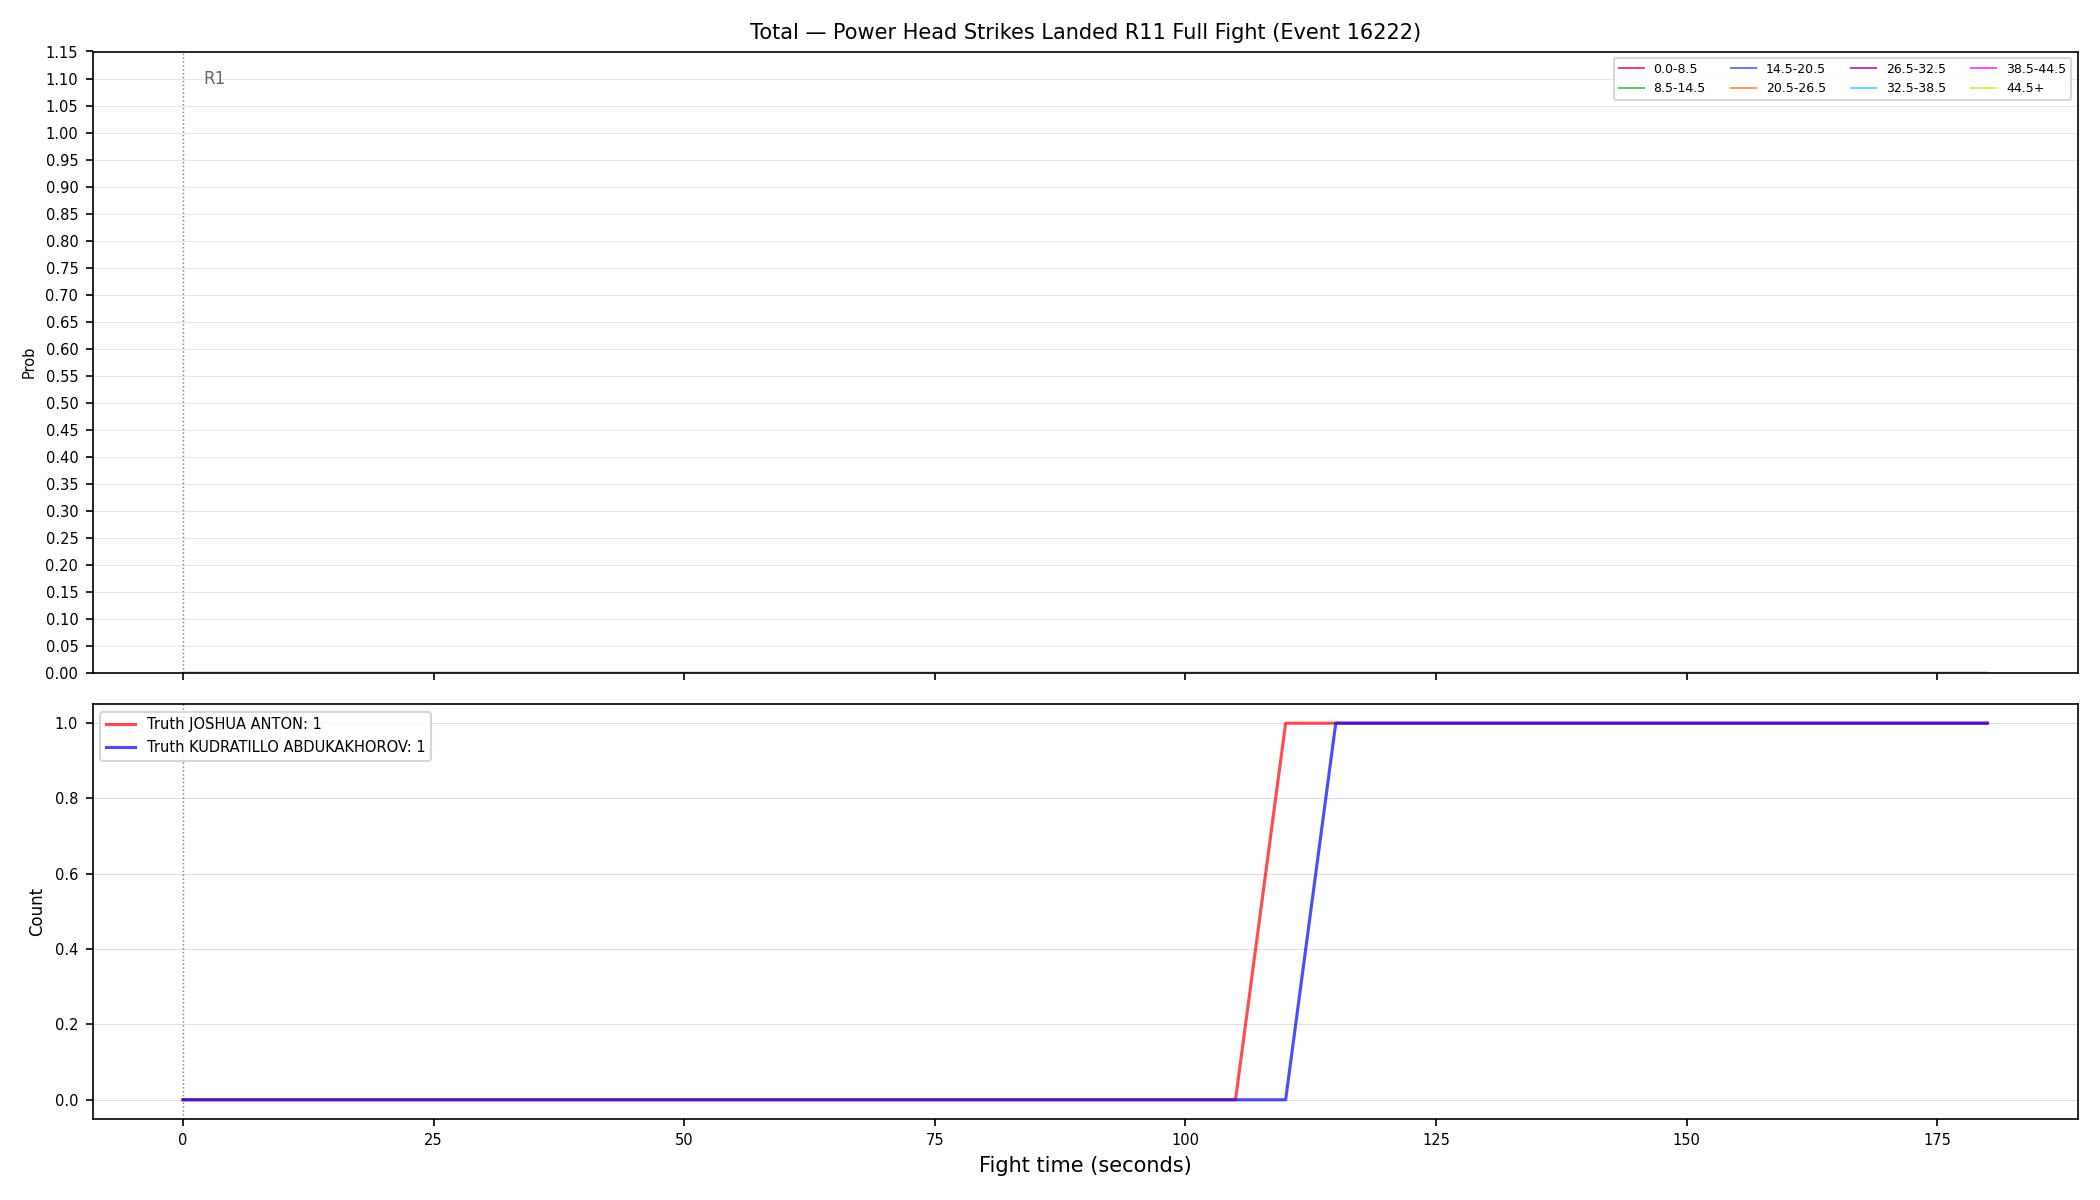Select the 20.5-26.5 legend entry

tap(1777, 88)
